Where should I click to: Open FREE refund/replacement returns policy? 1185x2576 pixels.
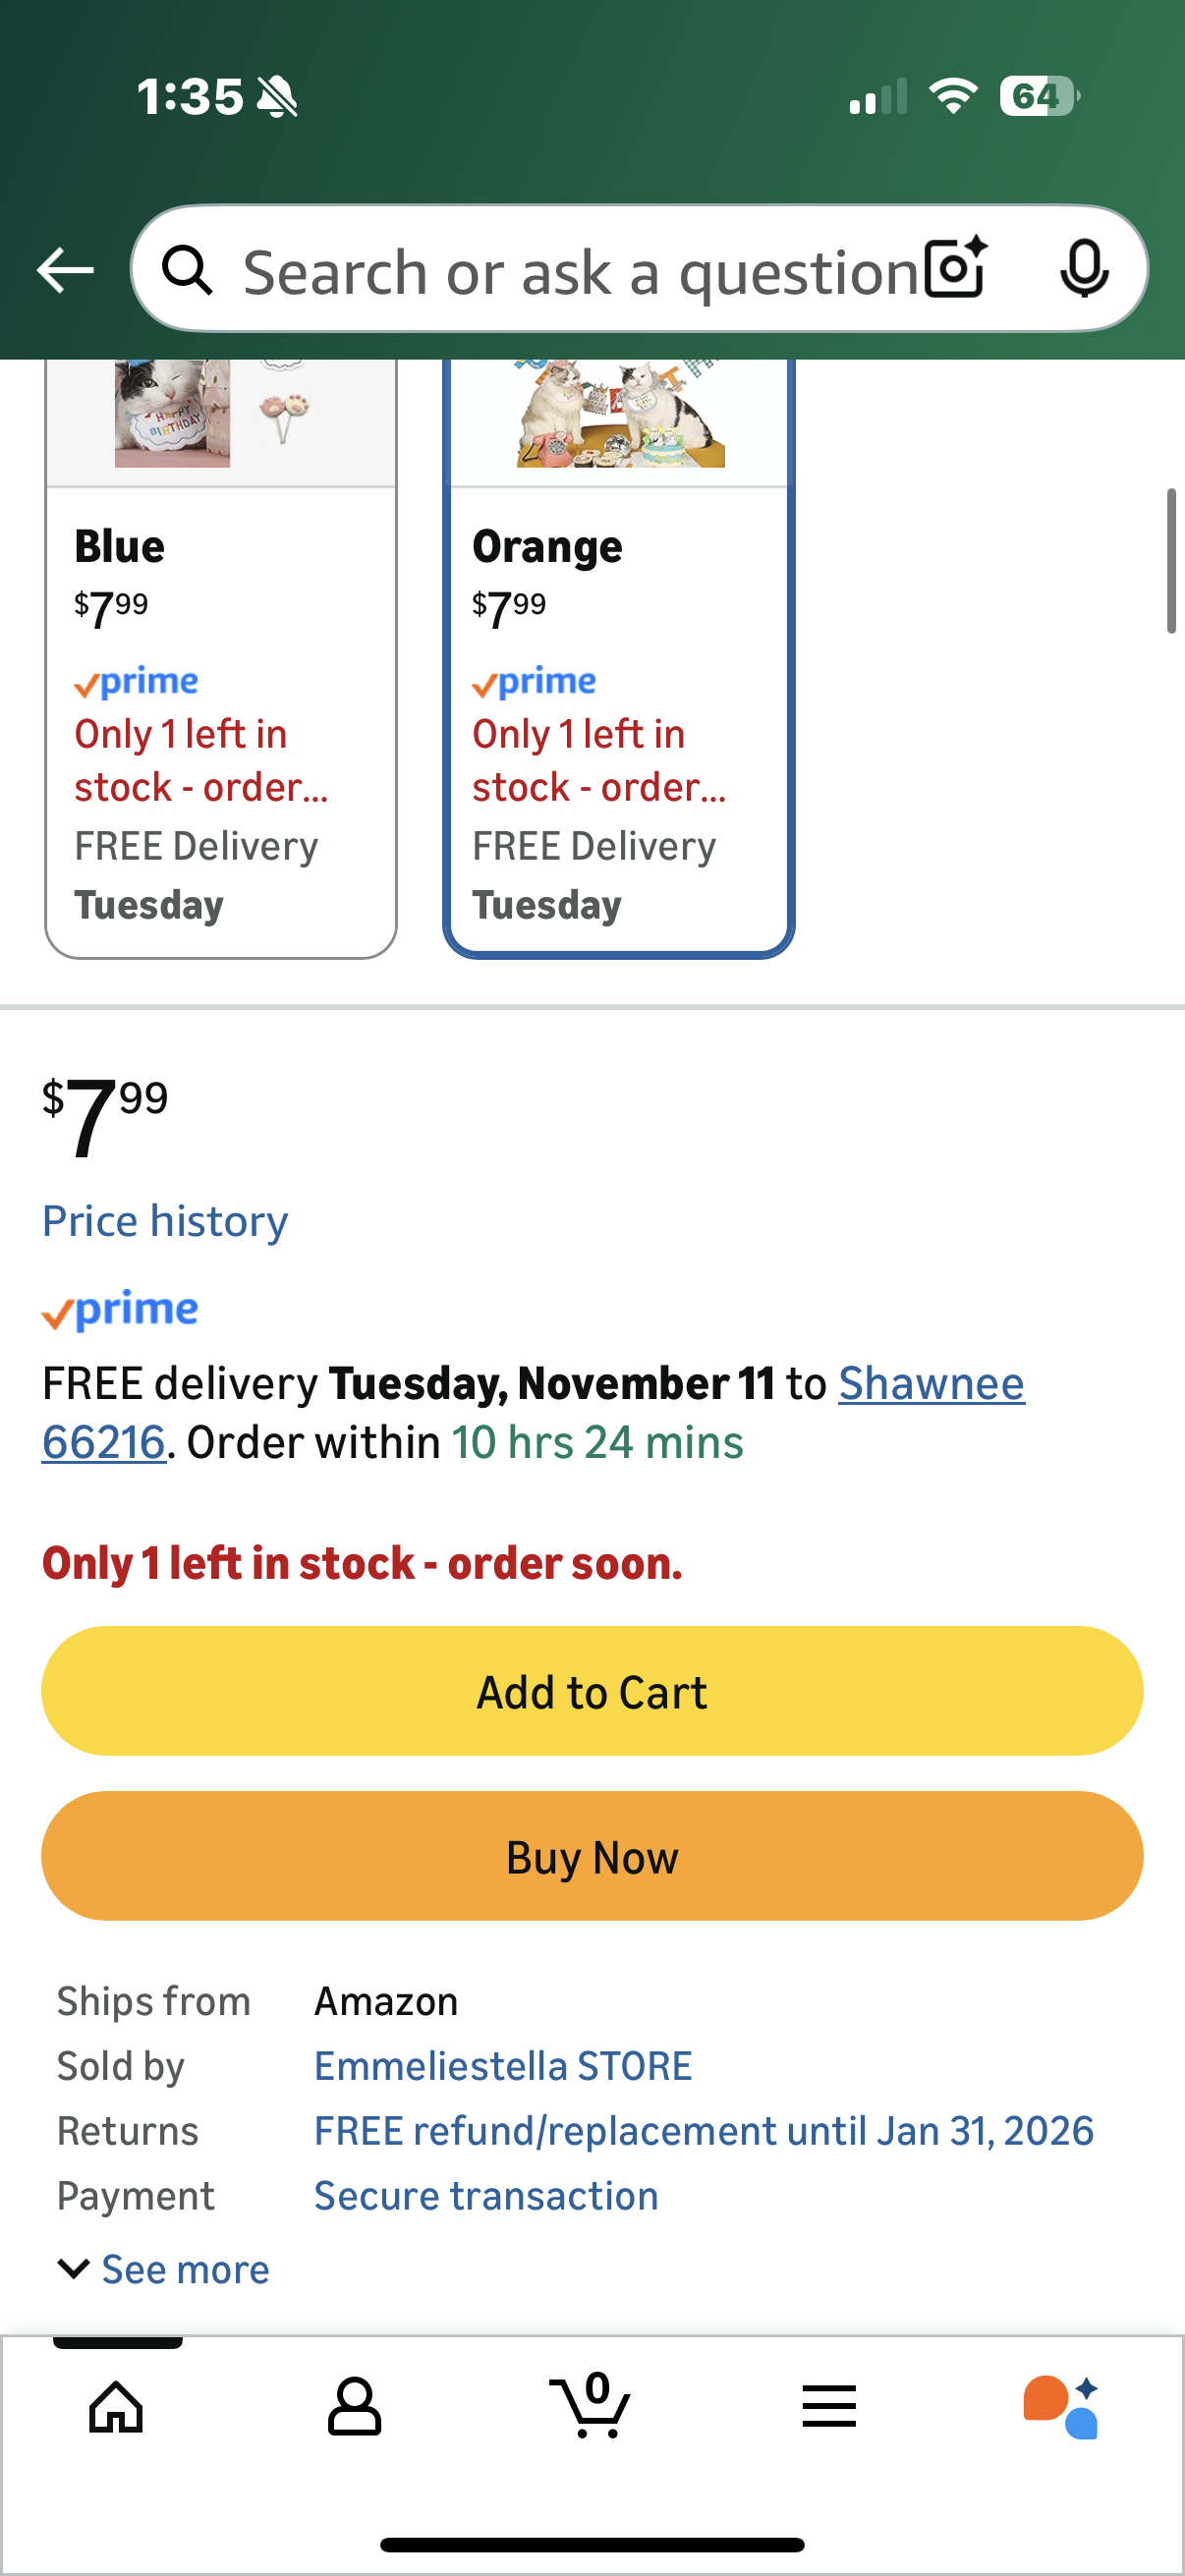704,2131
